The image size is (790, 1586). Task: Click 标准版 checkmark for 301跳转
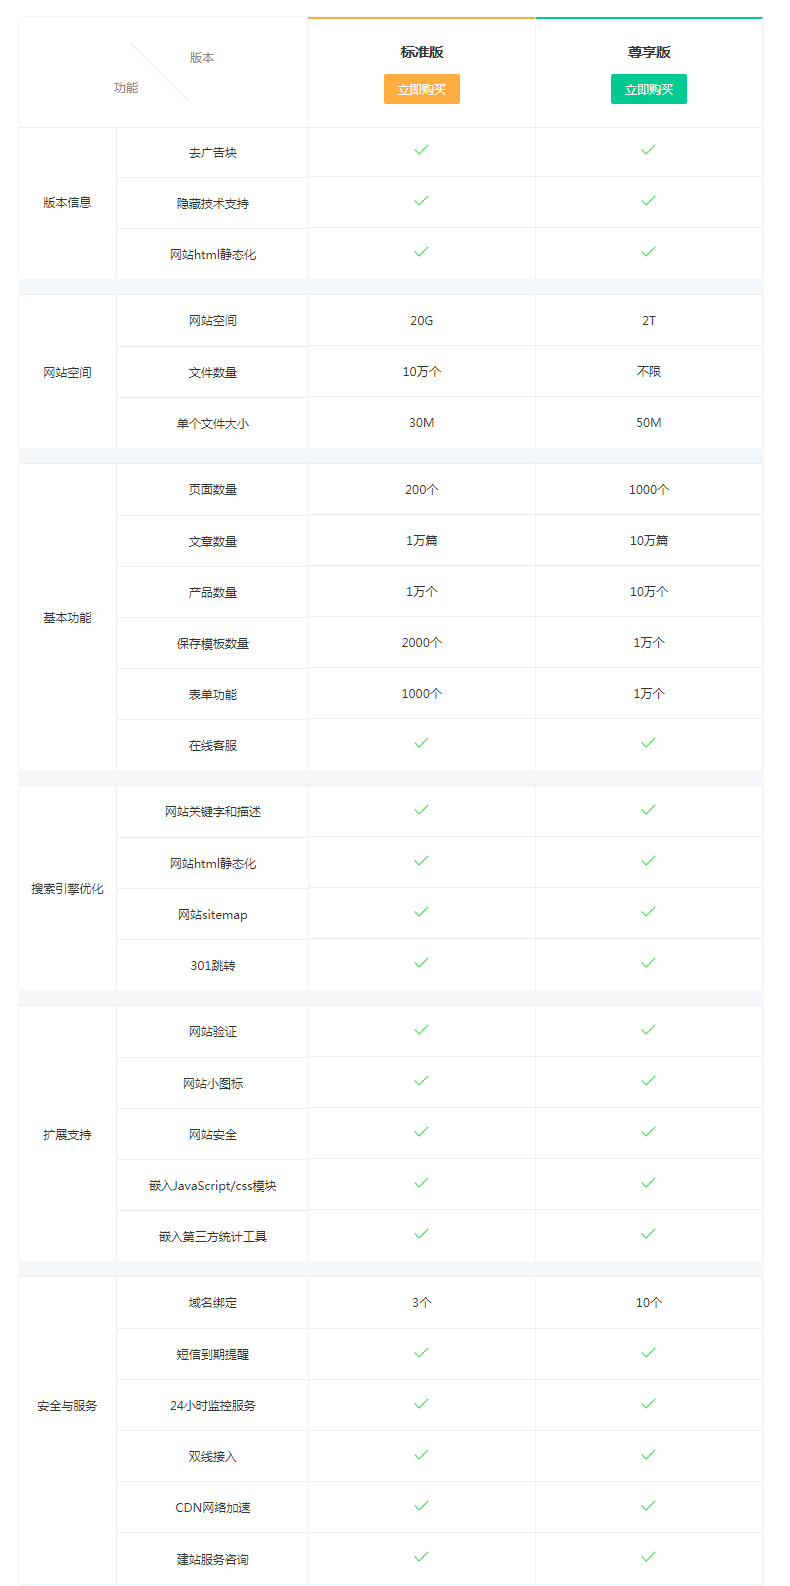click(x=422, y=963)
